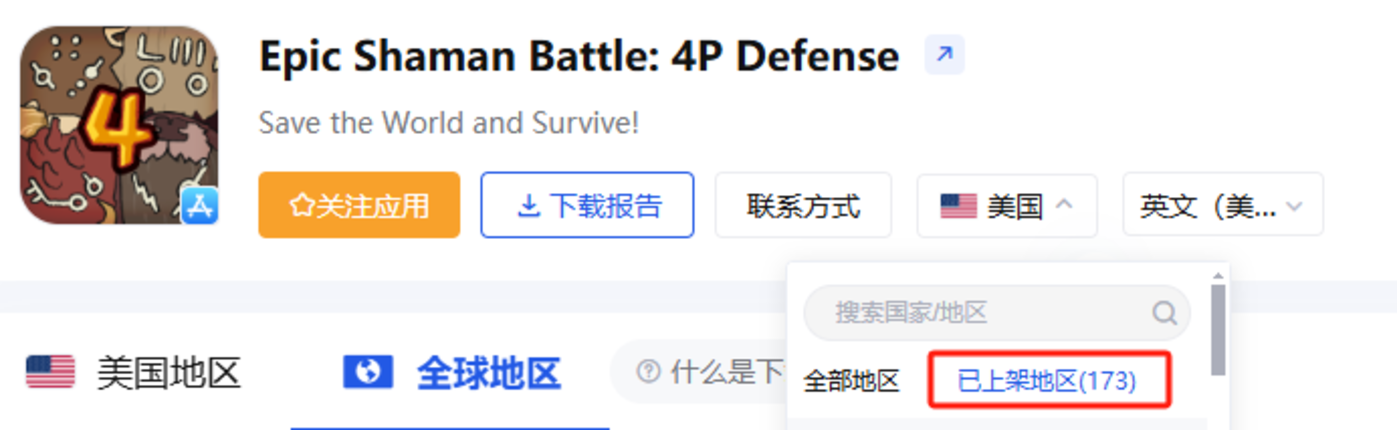Follow the app with 关注应用 button
This screenshot has width=1397, height=430.
(x=359, y=205)
